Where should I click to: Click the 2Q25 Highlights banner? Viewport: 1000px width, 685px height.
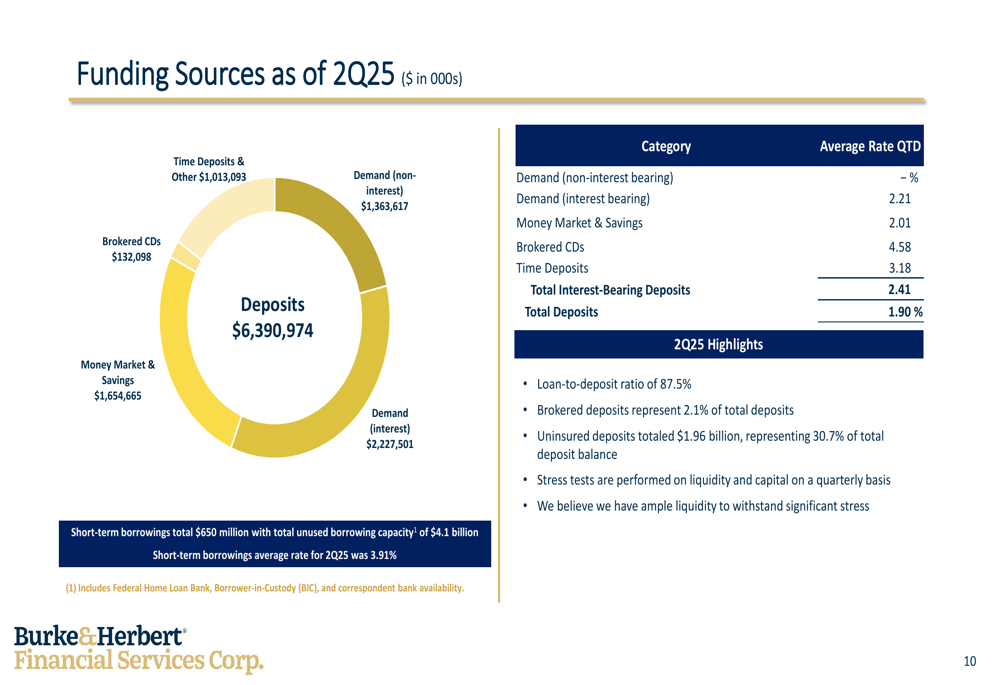(719, 344)
